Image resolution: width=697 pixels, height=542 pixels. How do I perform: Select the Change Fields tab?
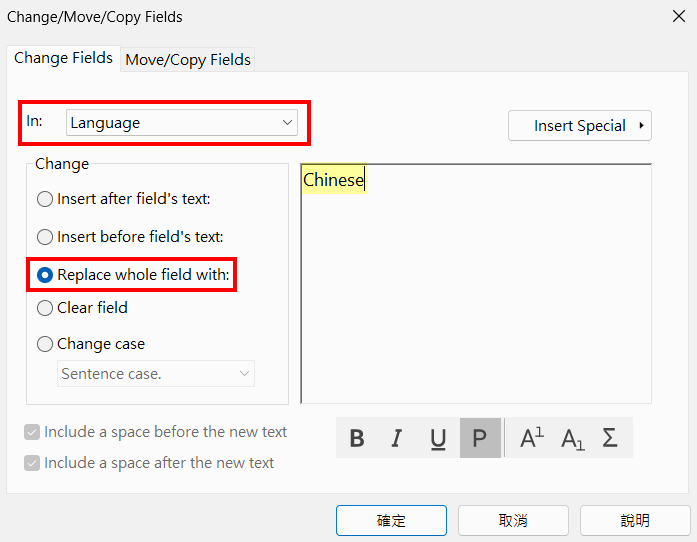click(x=63, y=58)
